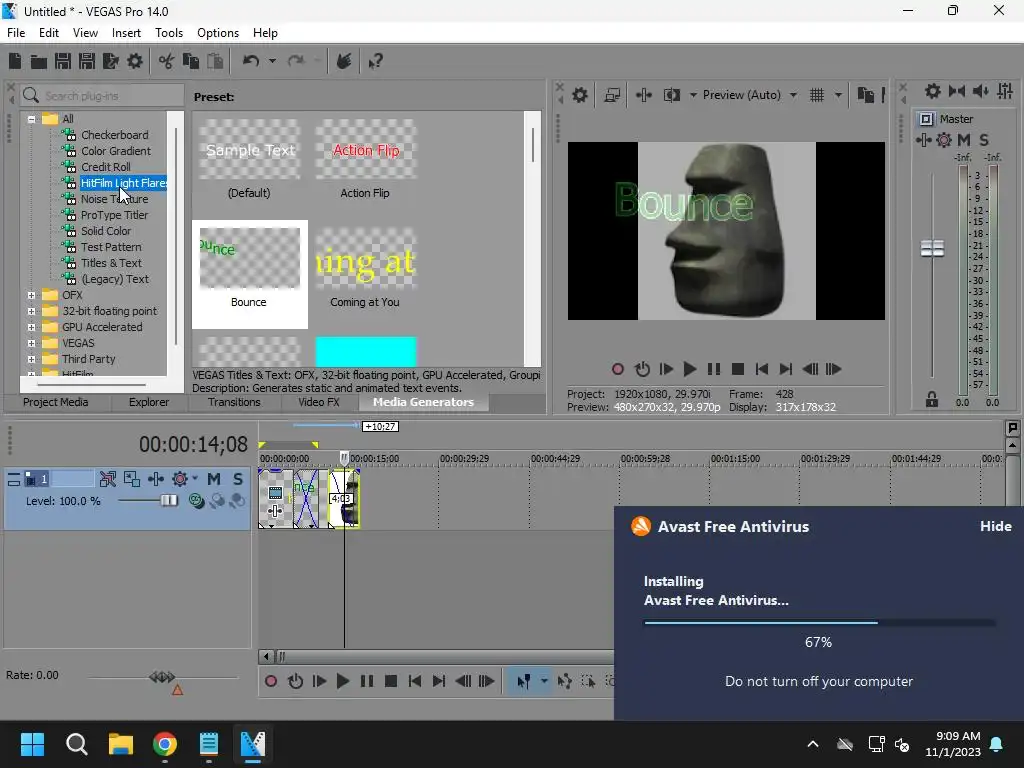
Task: Click the Master volume fader handle
Action: (932, 248)
